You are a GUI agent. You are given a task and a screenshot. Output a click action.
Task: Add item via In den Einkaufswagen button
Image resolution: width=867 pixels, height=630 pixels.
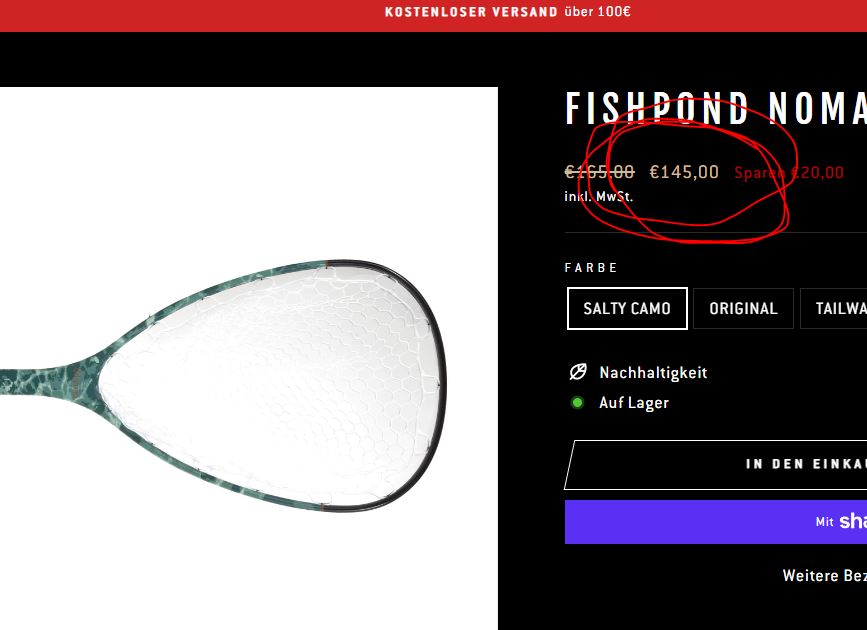coord(715,465)
